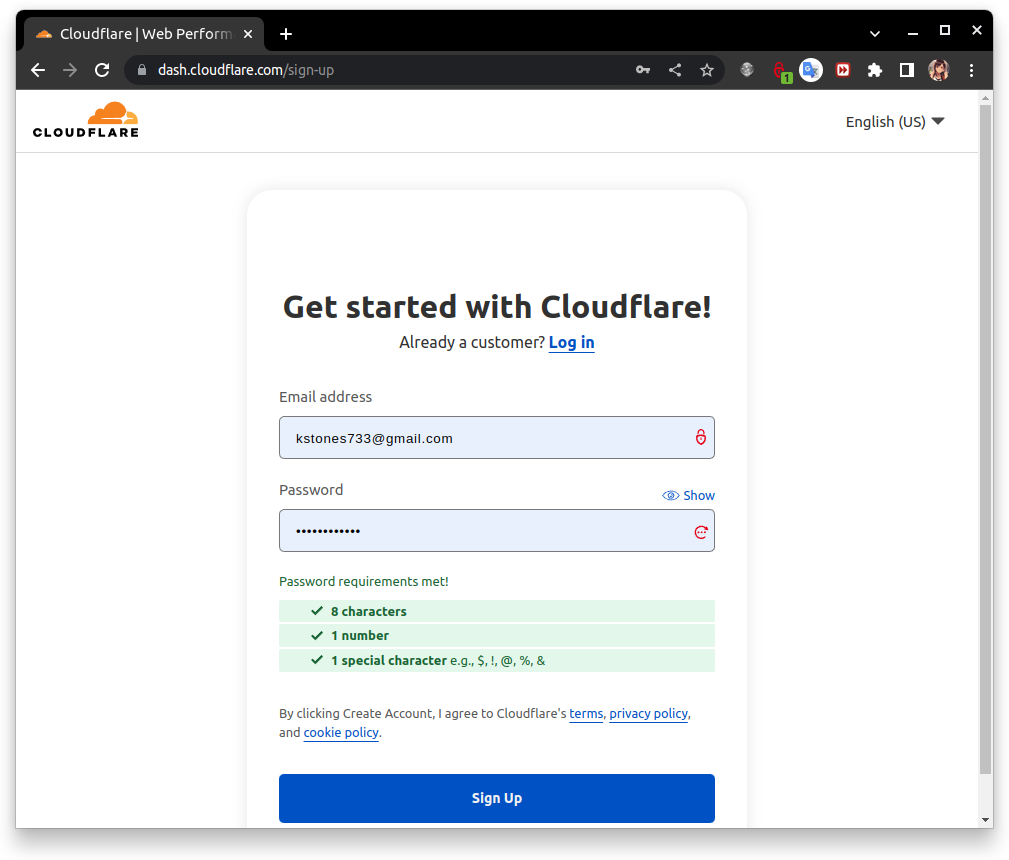Viewport: 1009px width, 860px height.
Task: Click the saved passwords key icon
Action: pos(643,70)
